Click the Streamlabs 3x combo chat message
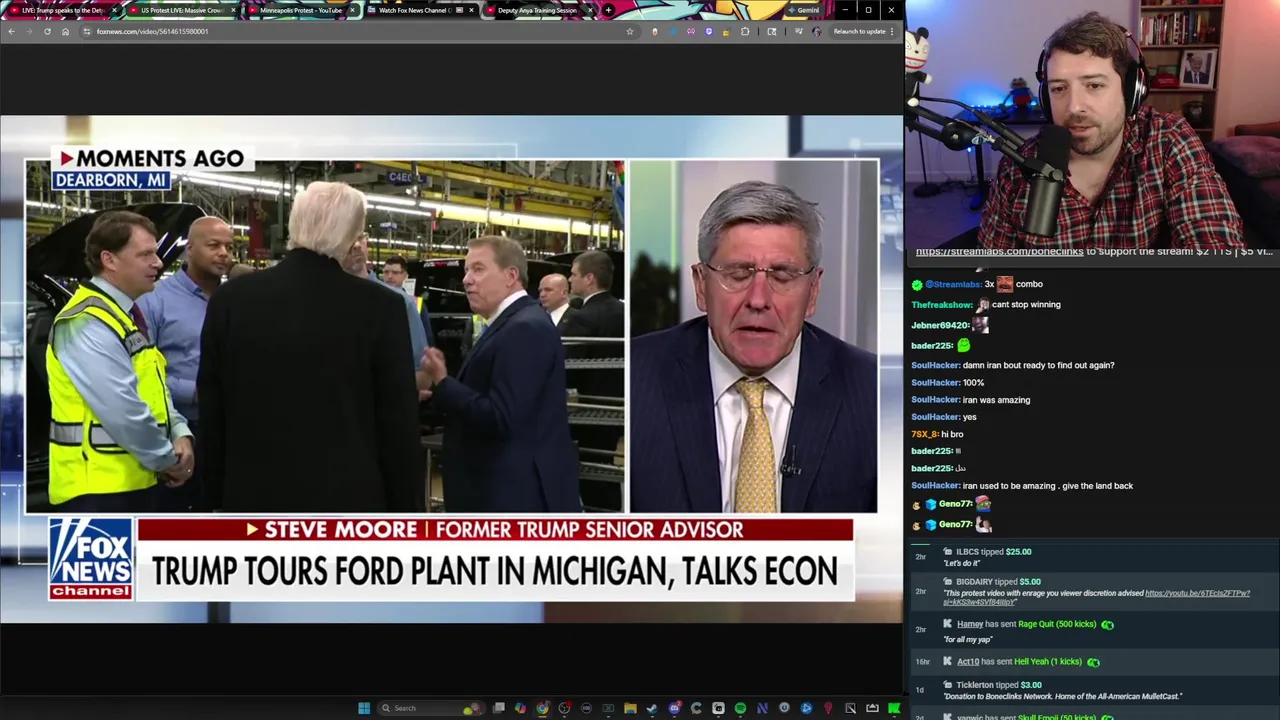The image size is (1280, 720). (978, 284)
